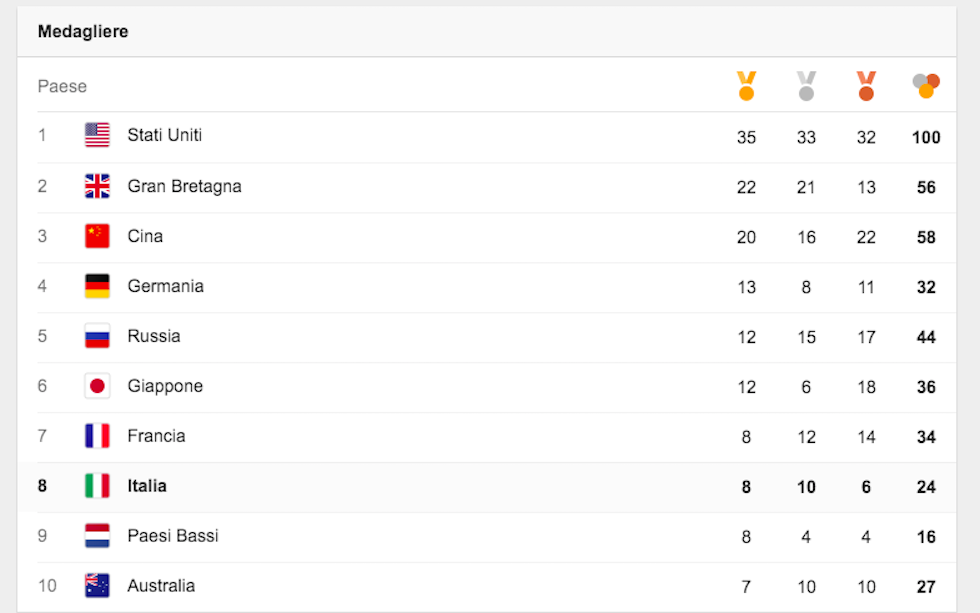
Task: Click the Giappone flag icon
Action: point(97,386)
